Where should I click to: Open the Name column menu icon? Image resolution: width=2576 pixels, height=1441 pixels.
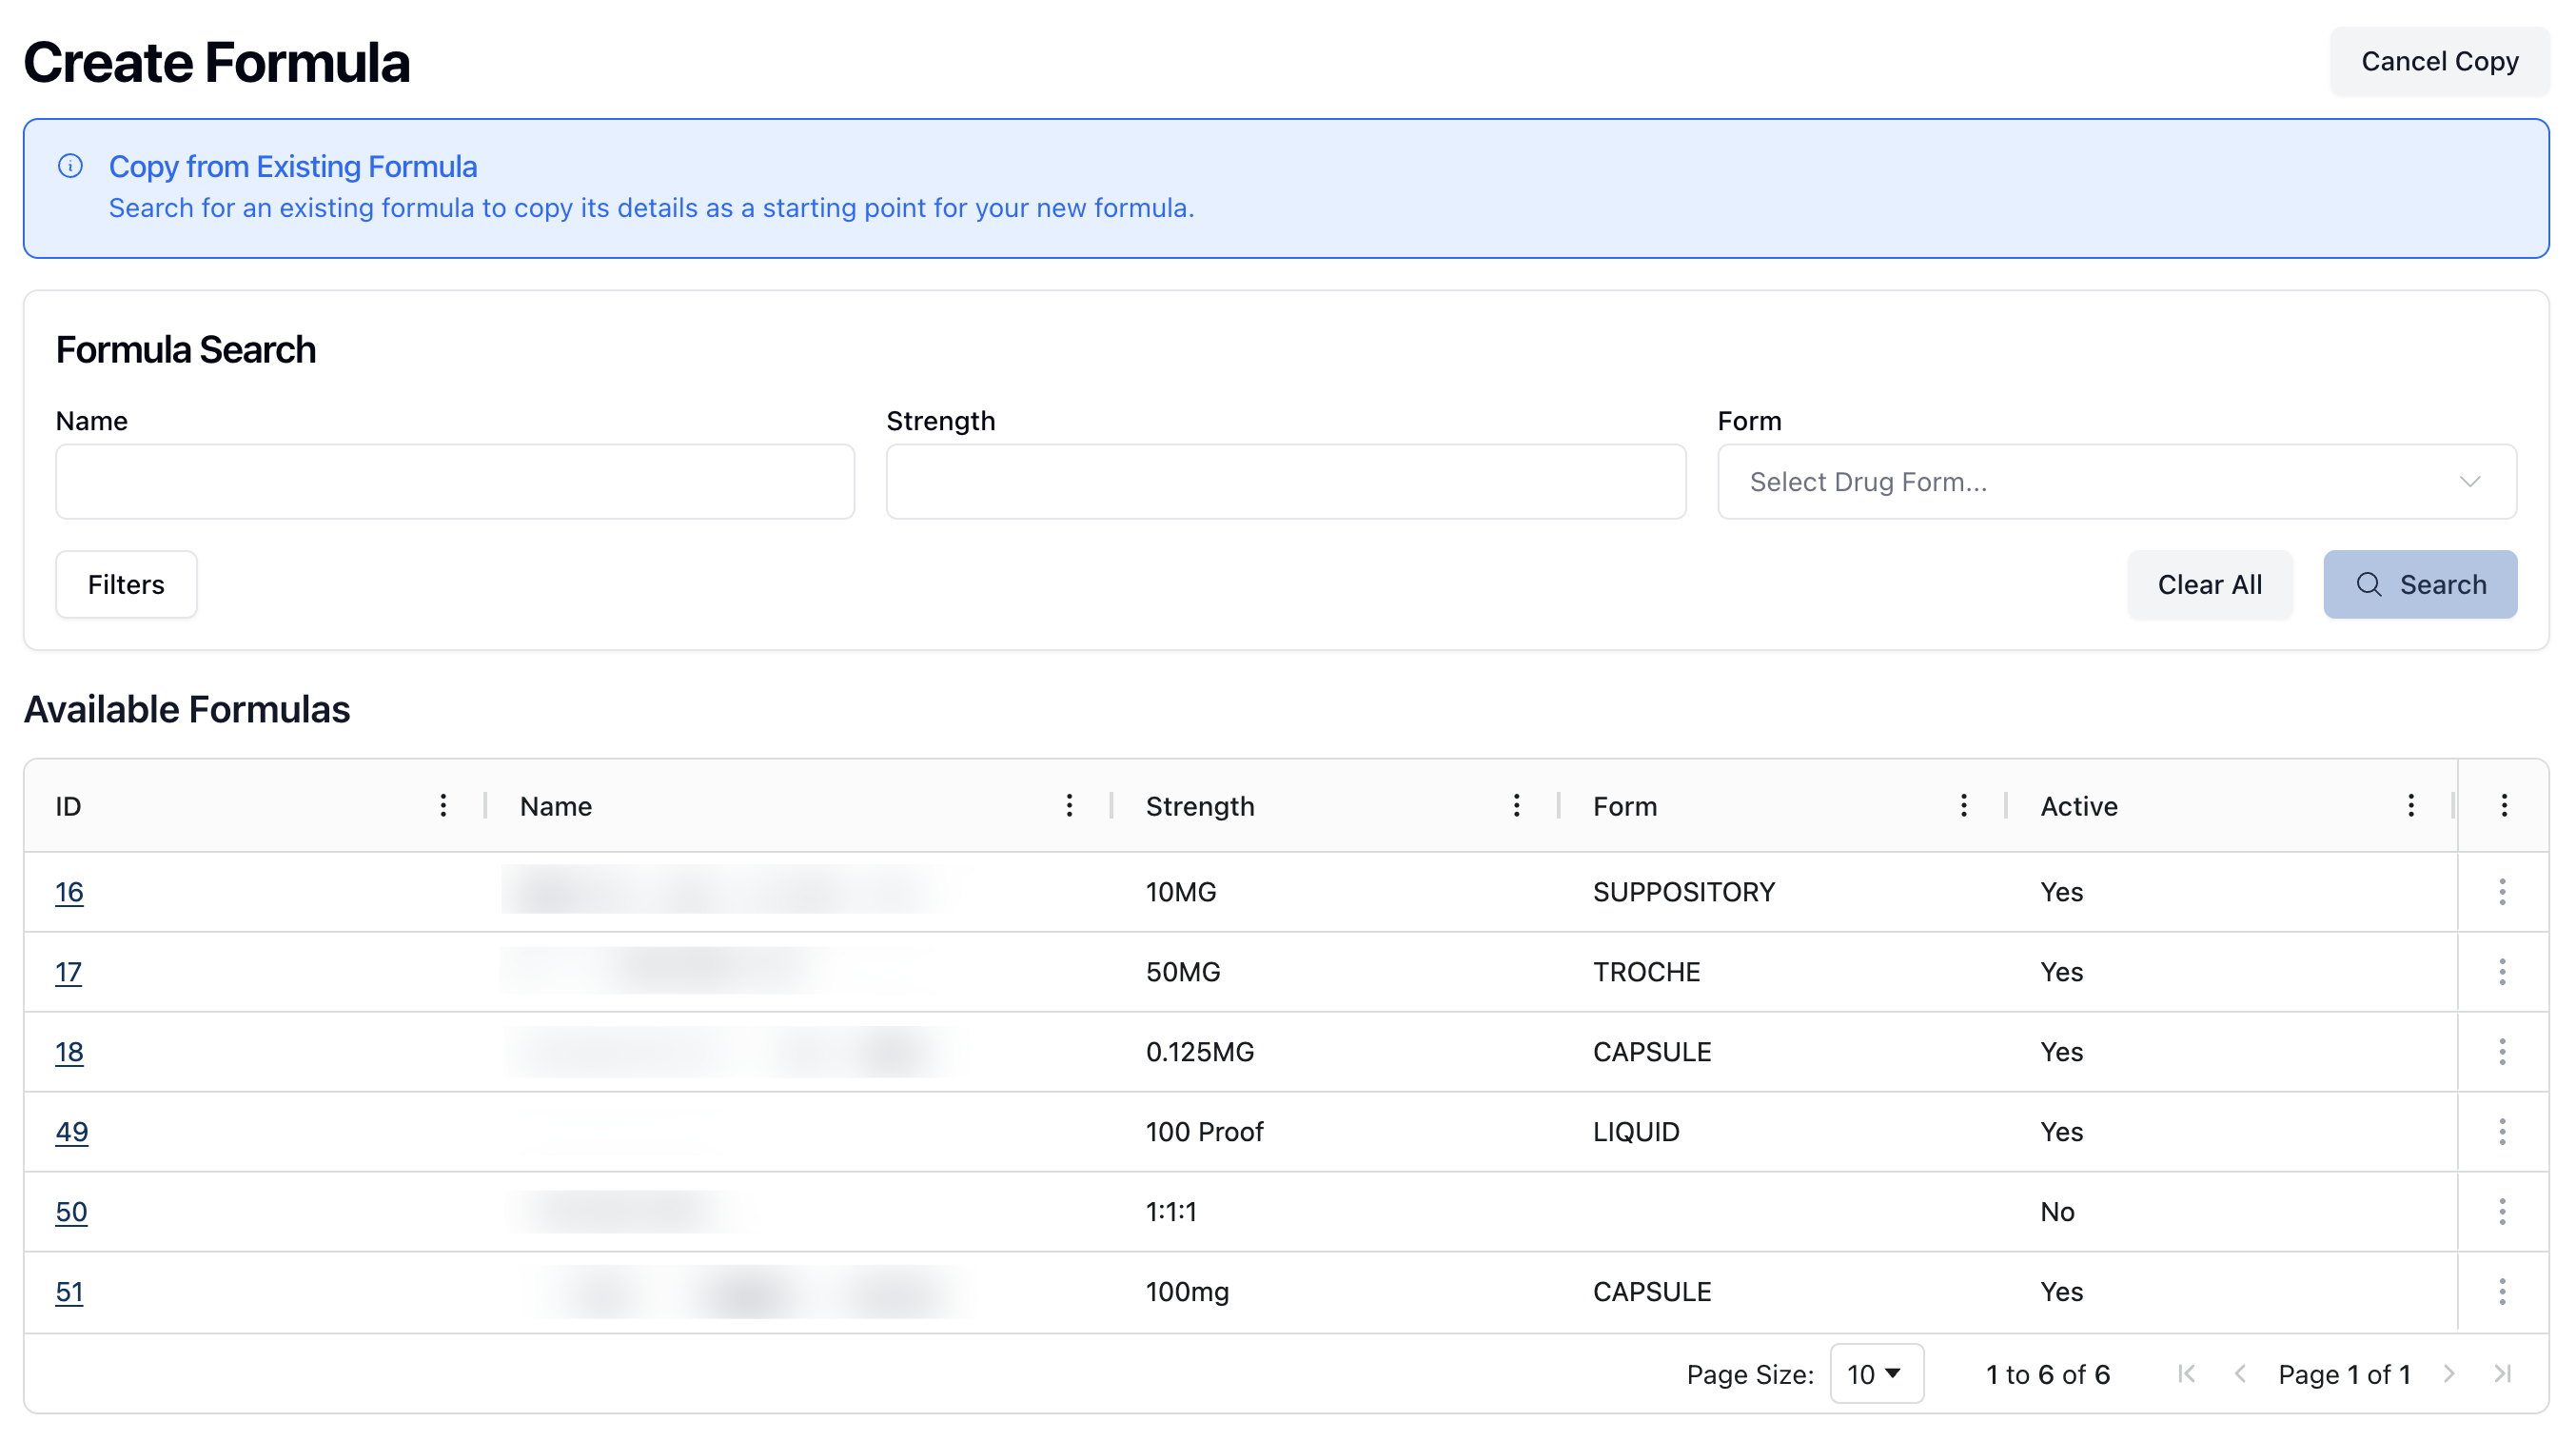click(x=1069, y=805)
